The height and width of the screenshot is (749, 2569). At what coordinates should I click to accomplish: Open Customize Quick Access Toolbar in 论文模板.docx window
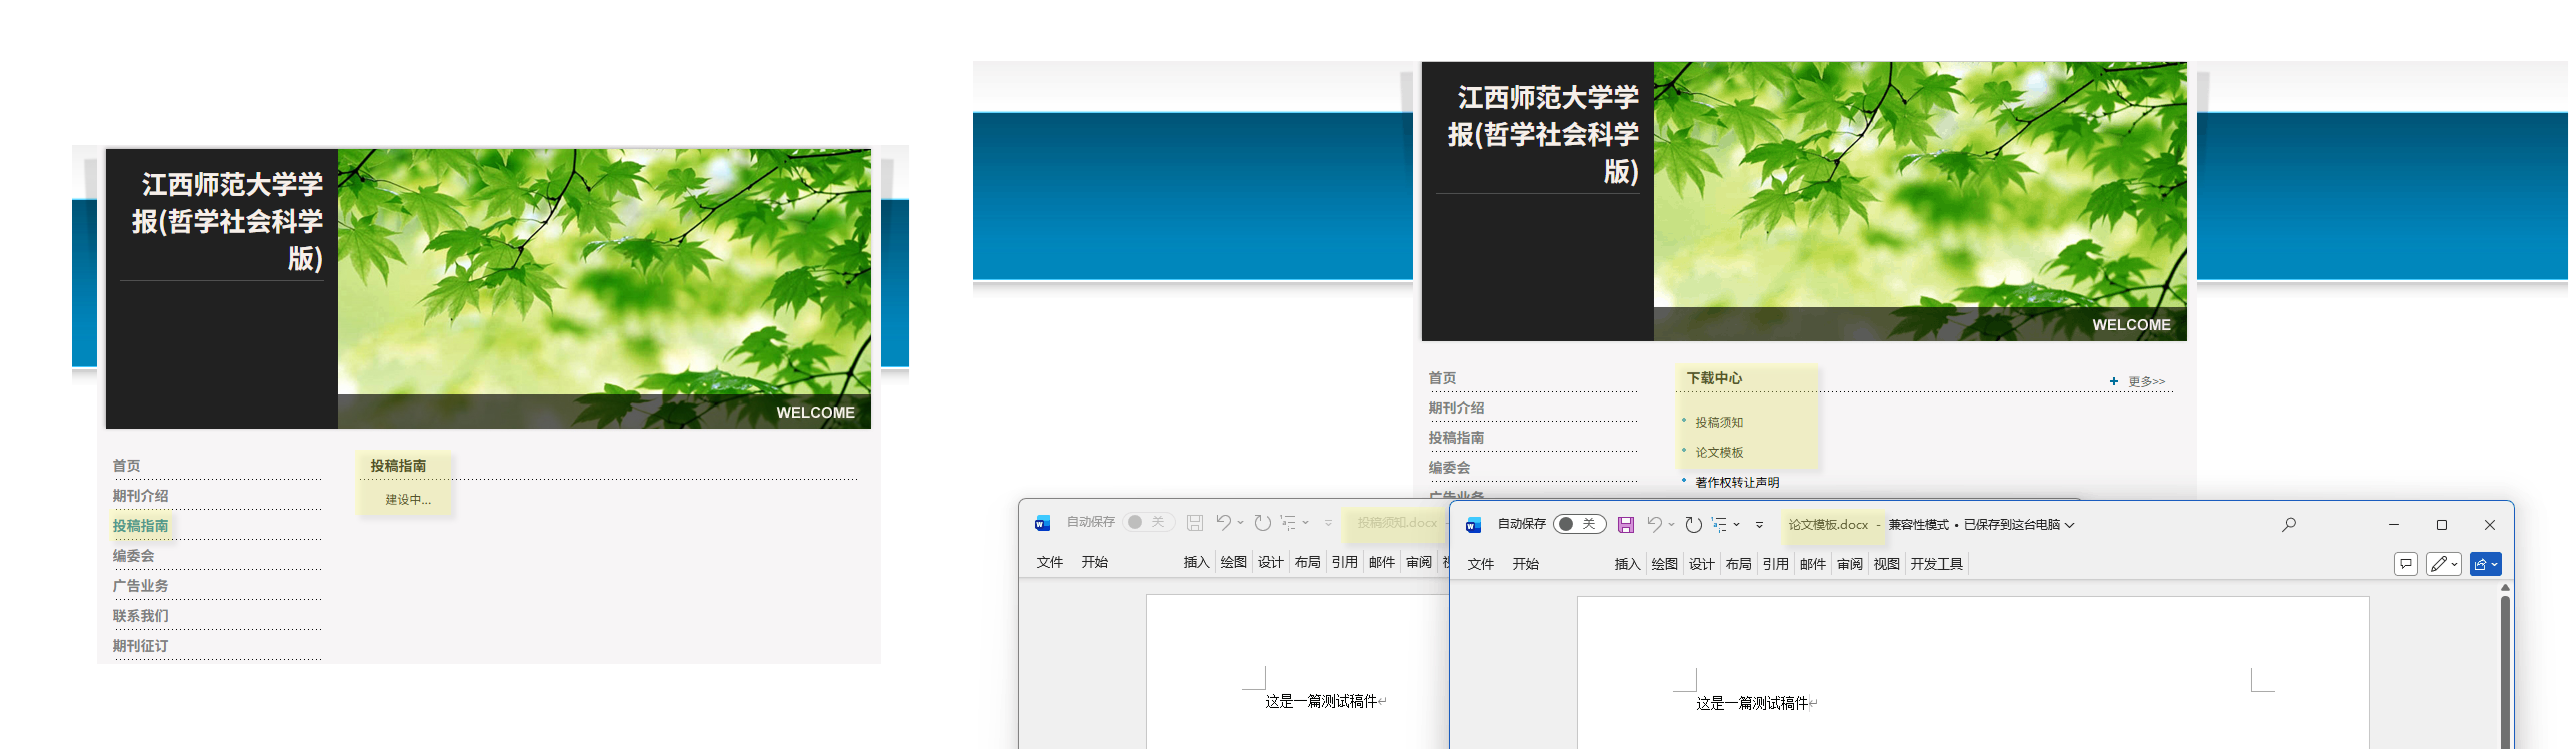coord(1759,525)
